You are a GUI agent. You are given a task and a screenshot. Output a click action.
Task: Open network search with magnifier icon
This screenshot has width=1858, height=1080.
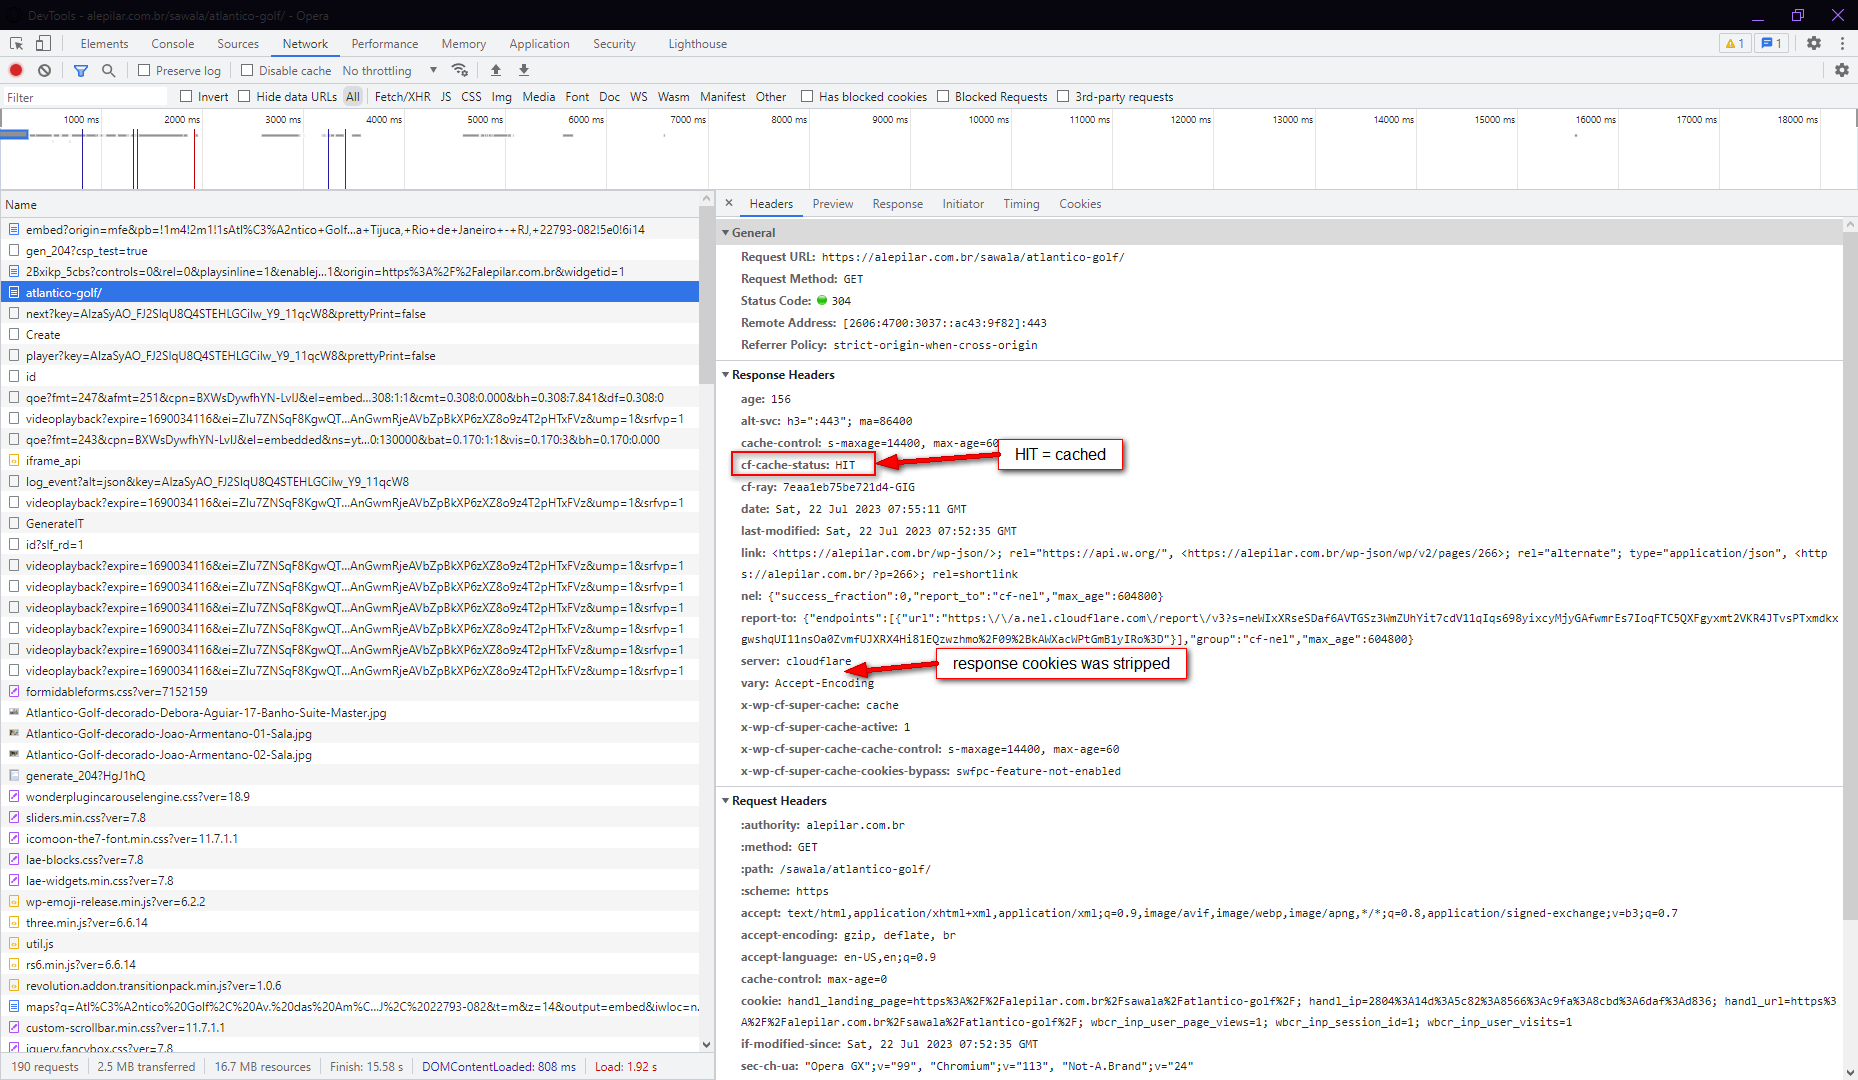(108, 70)
